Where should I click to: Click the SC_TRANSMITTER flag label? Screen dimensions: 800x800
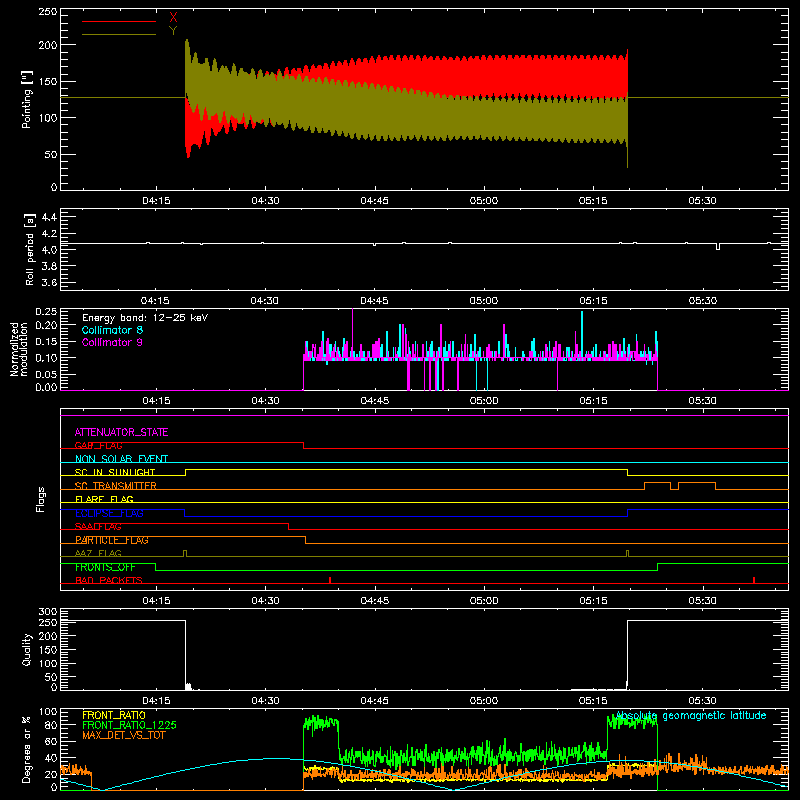click(116, 486)
